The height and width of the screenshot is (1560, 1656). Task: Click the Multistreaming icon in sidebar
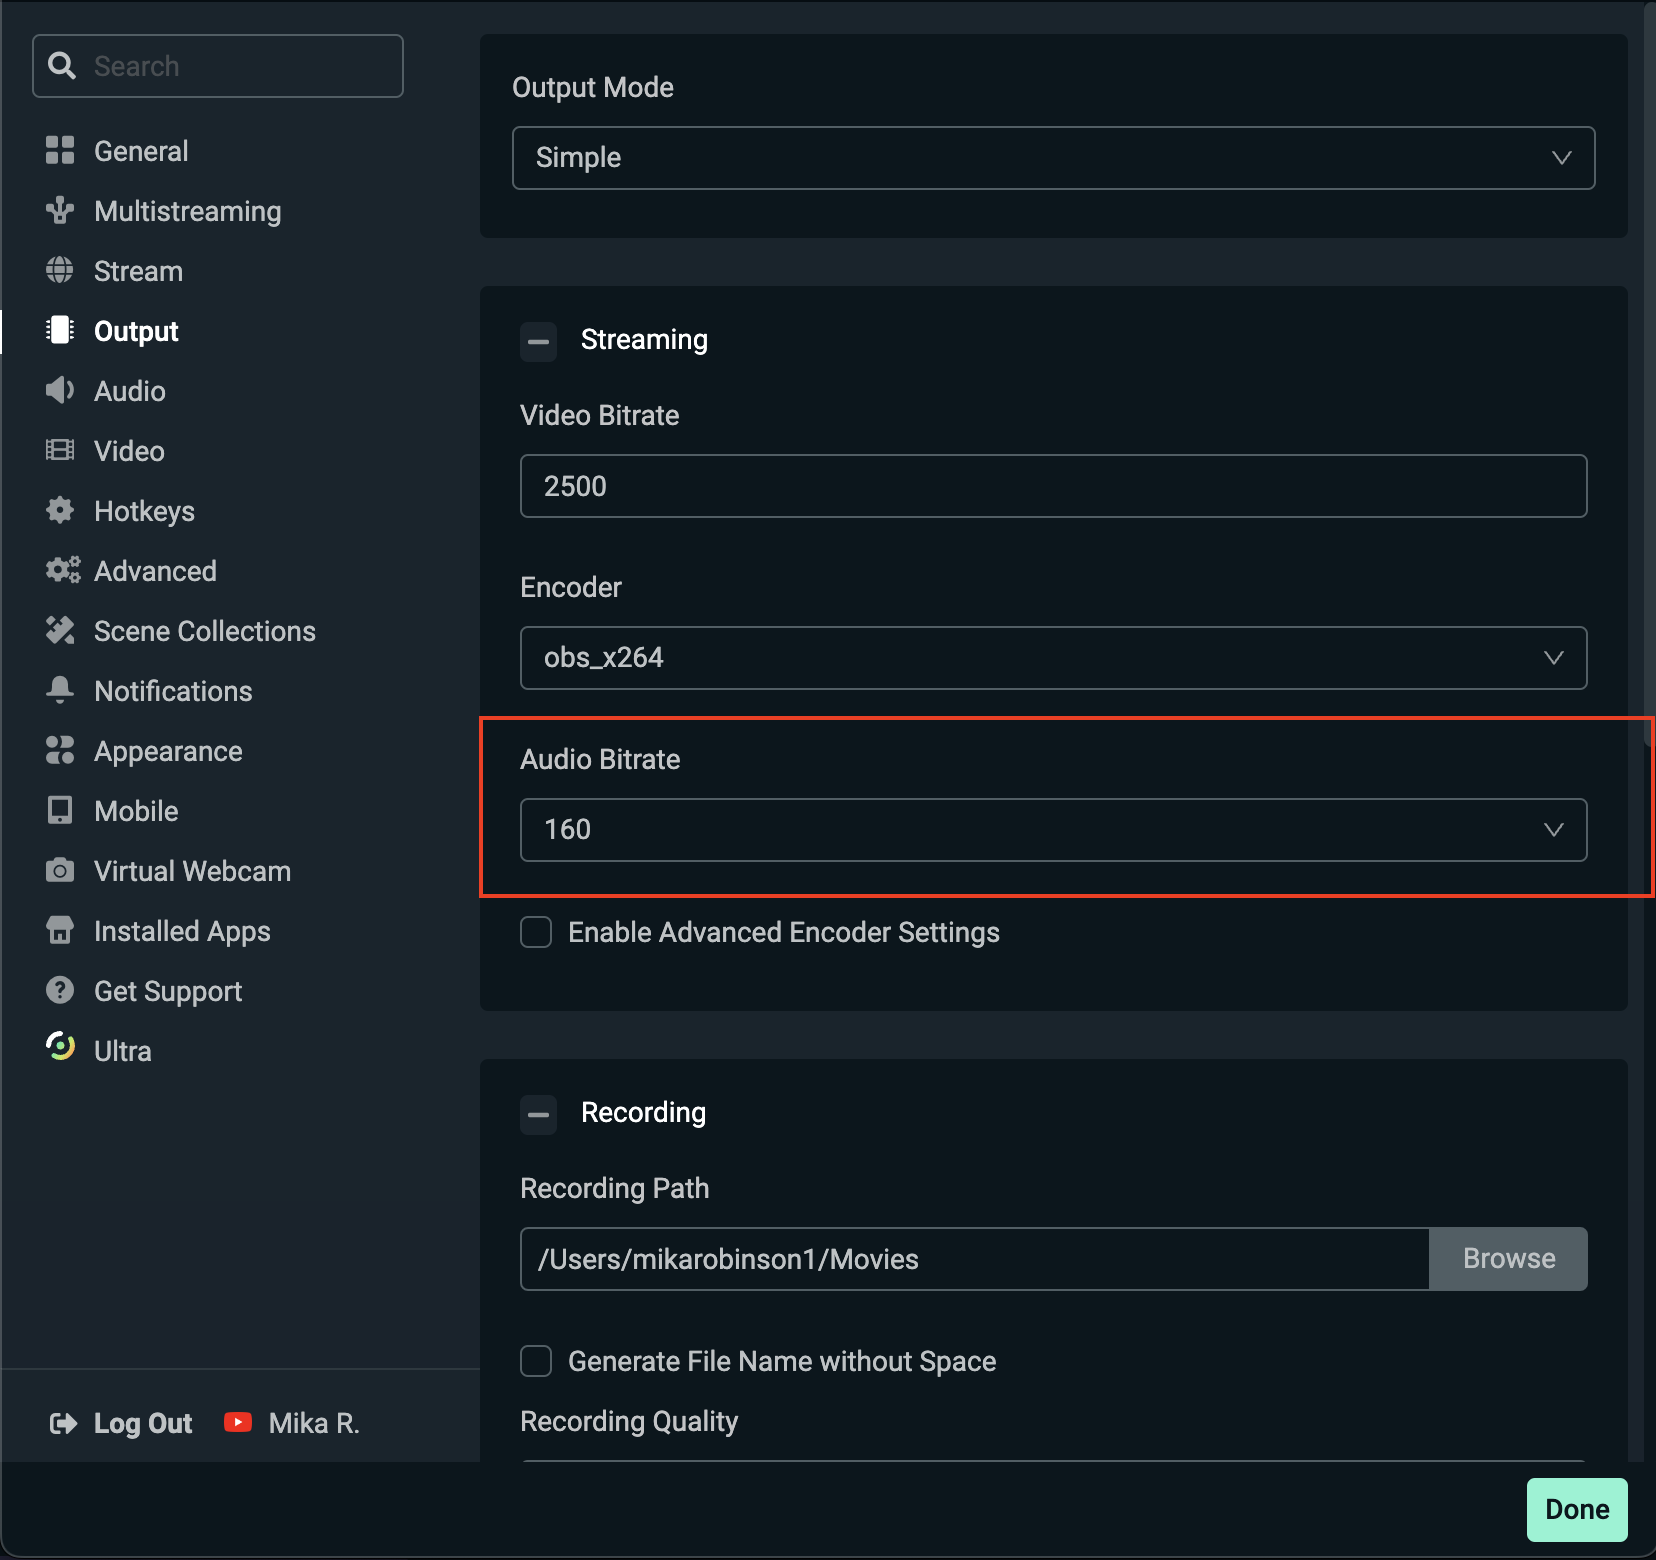click(60, 211)
